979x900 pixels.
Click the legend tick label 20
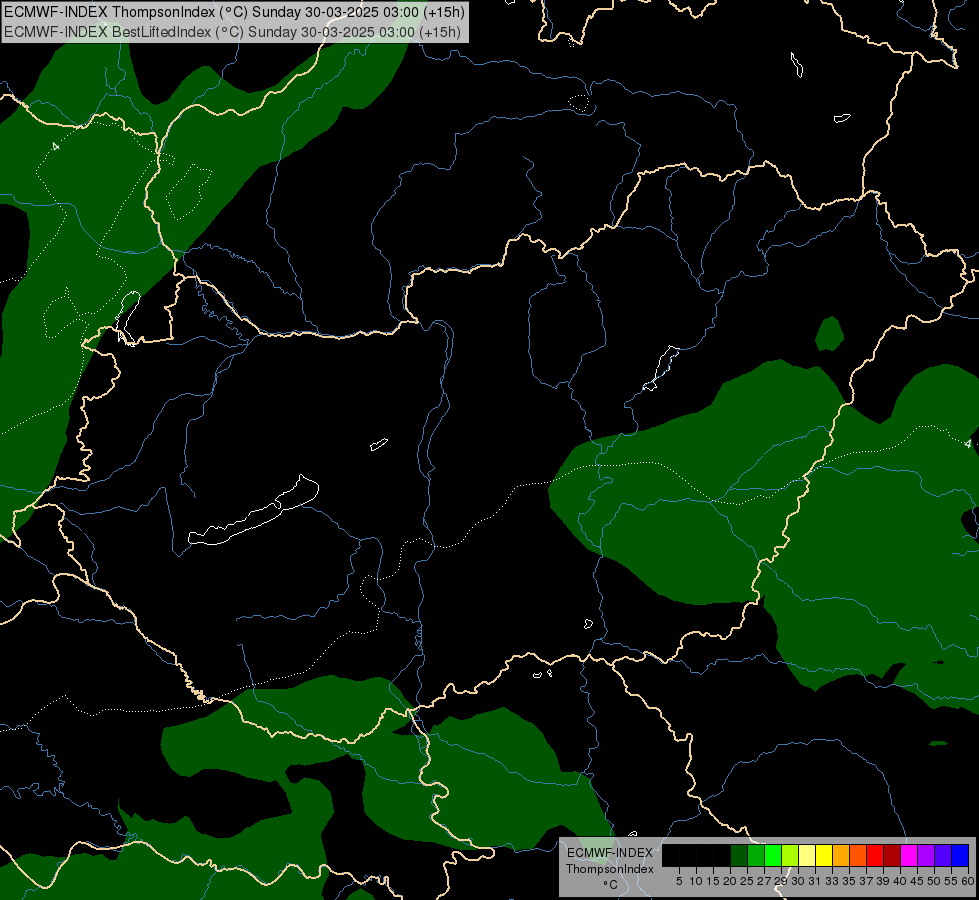pyautogui.click(x=730, y=881)
